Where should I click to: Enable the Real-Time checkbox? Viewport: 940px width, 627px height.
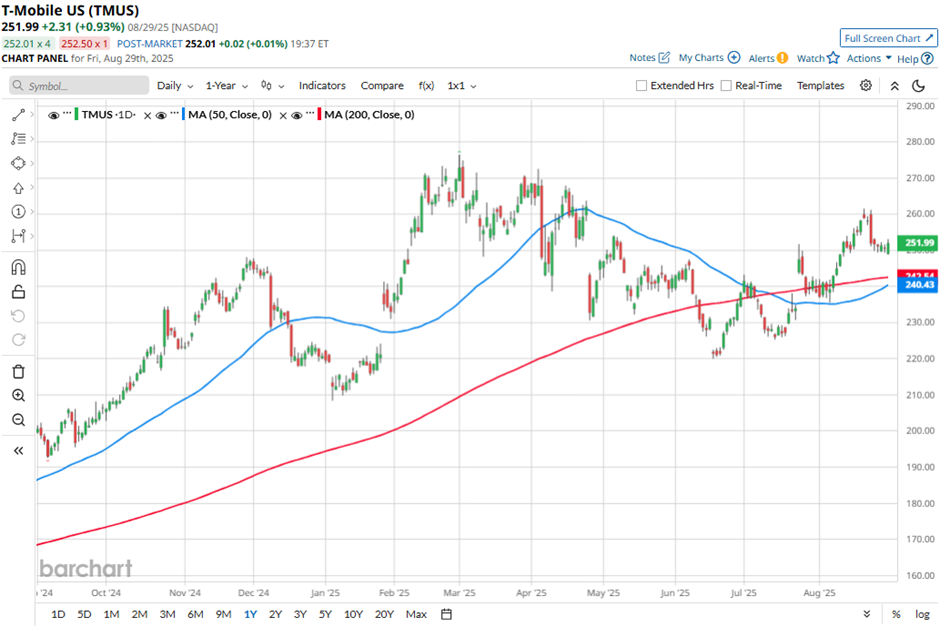click(726, 86)
